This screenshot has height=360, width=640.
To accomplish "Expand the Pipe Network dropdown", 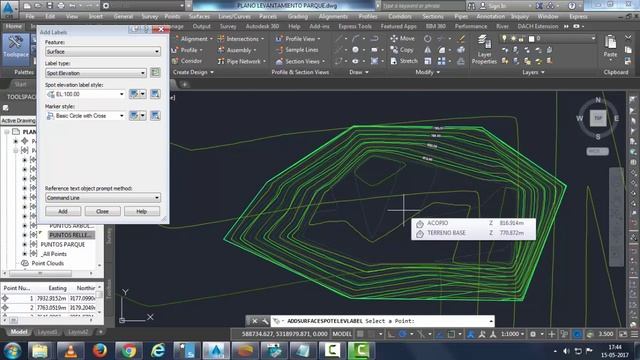I will (x=264, y=61).
